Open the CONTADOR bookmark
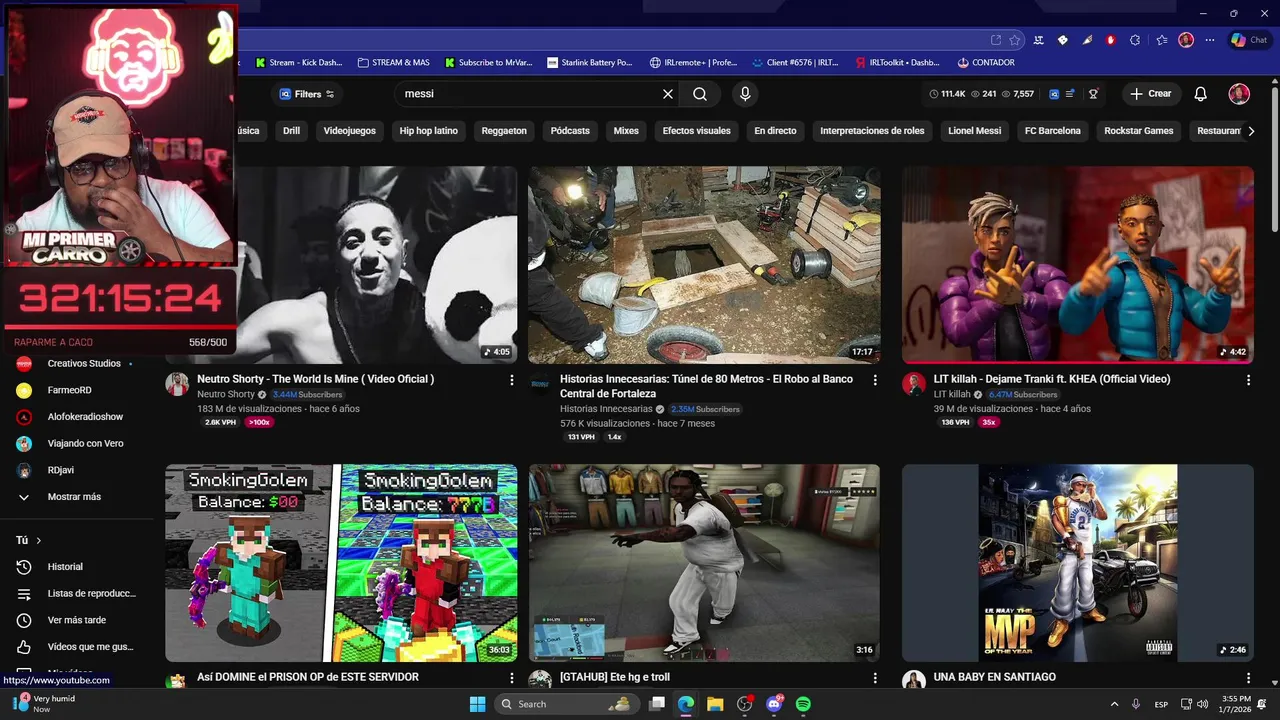This screenshot has width=1280, height=720. (x=986, y=62)
